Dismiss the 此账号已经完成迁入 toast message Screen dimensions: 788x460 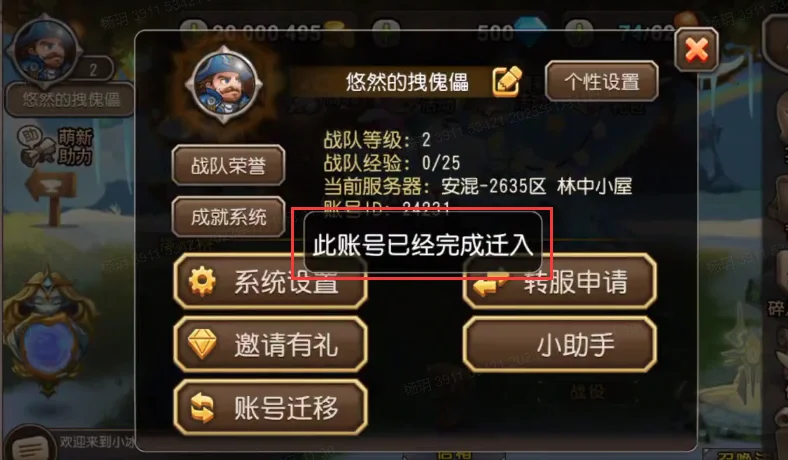click(x=423, y=245)
